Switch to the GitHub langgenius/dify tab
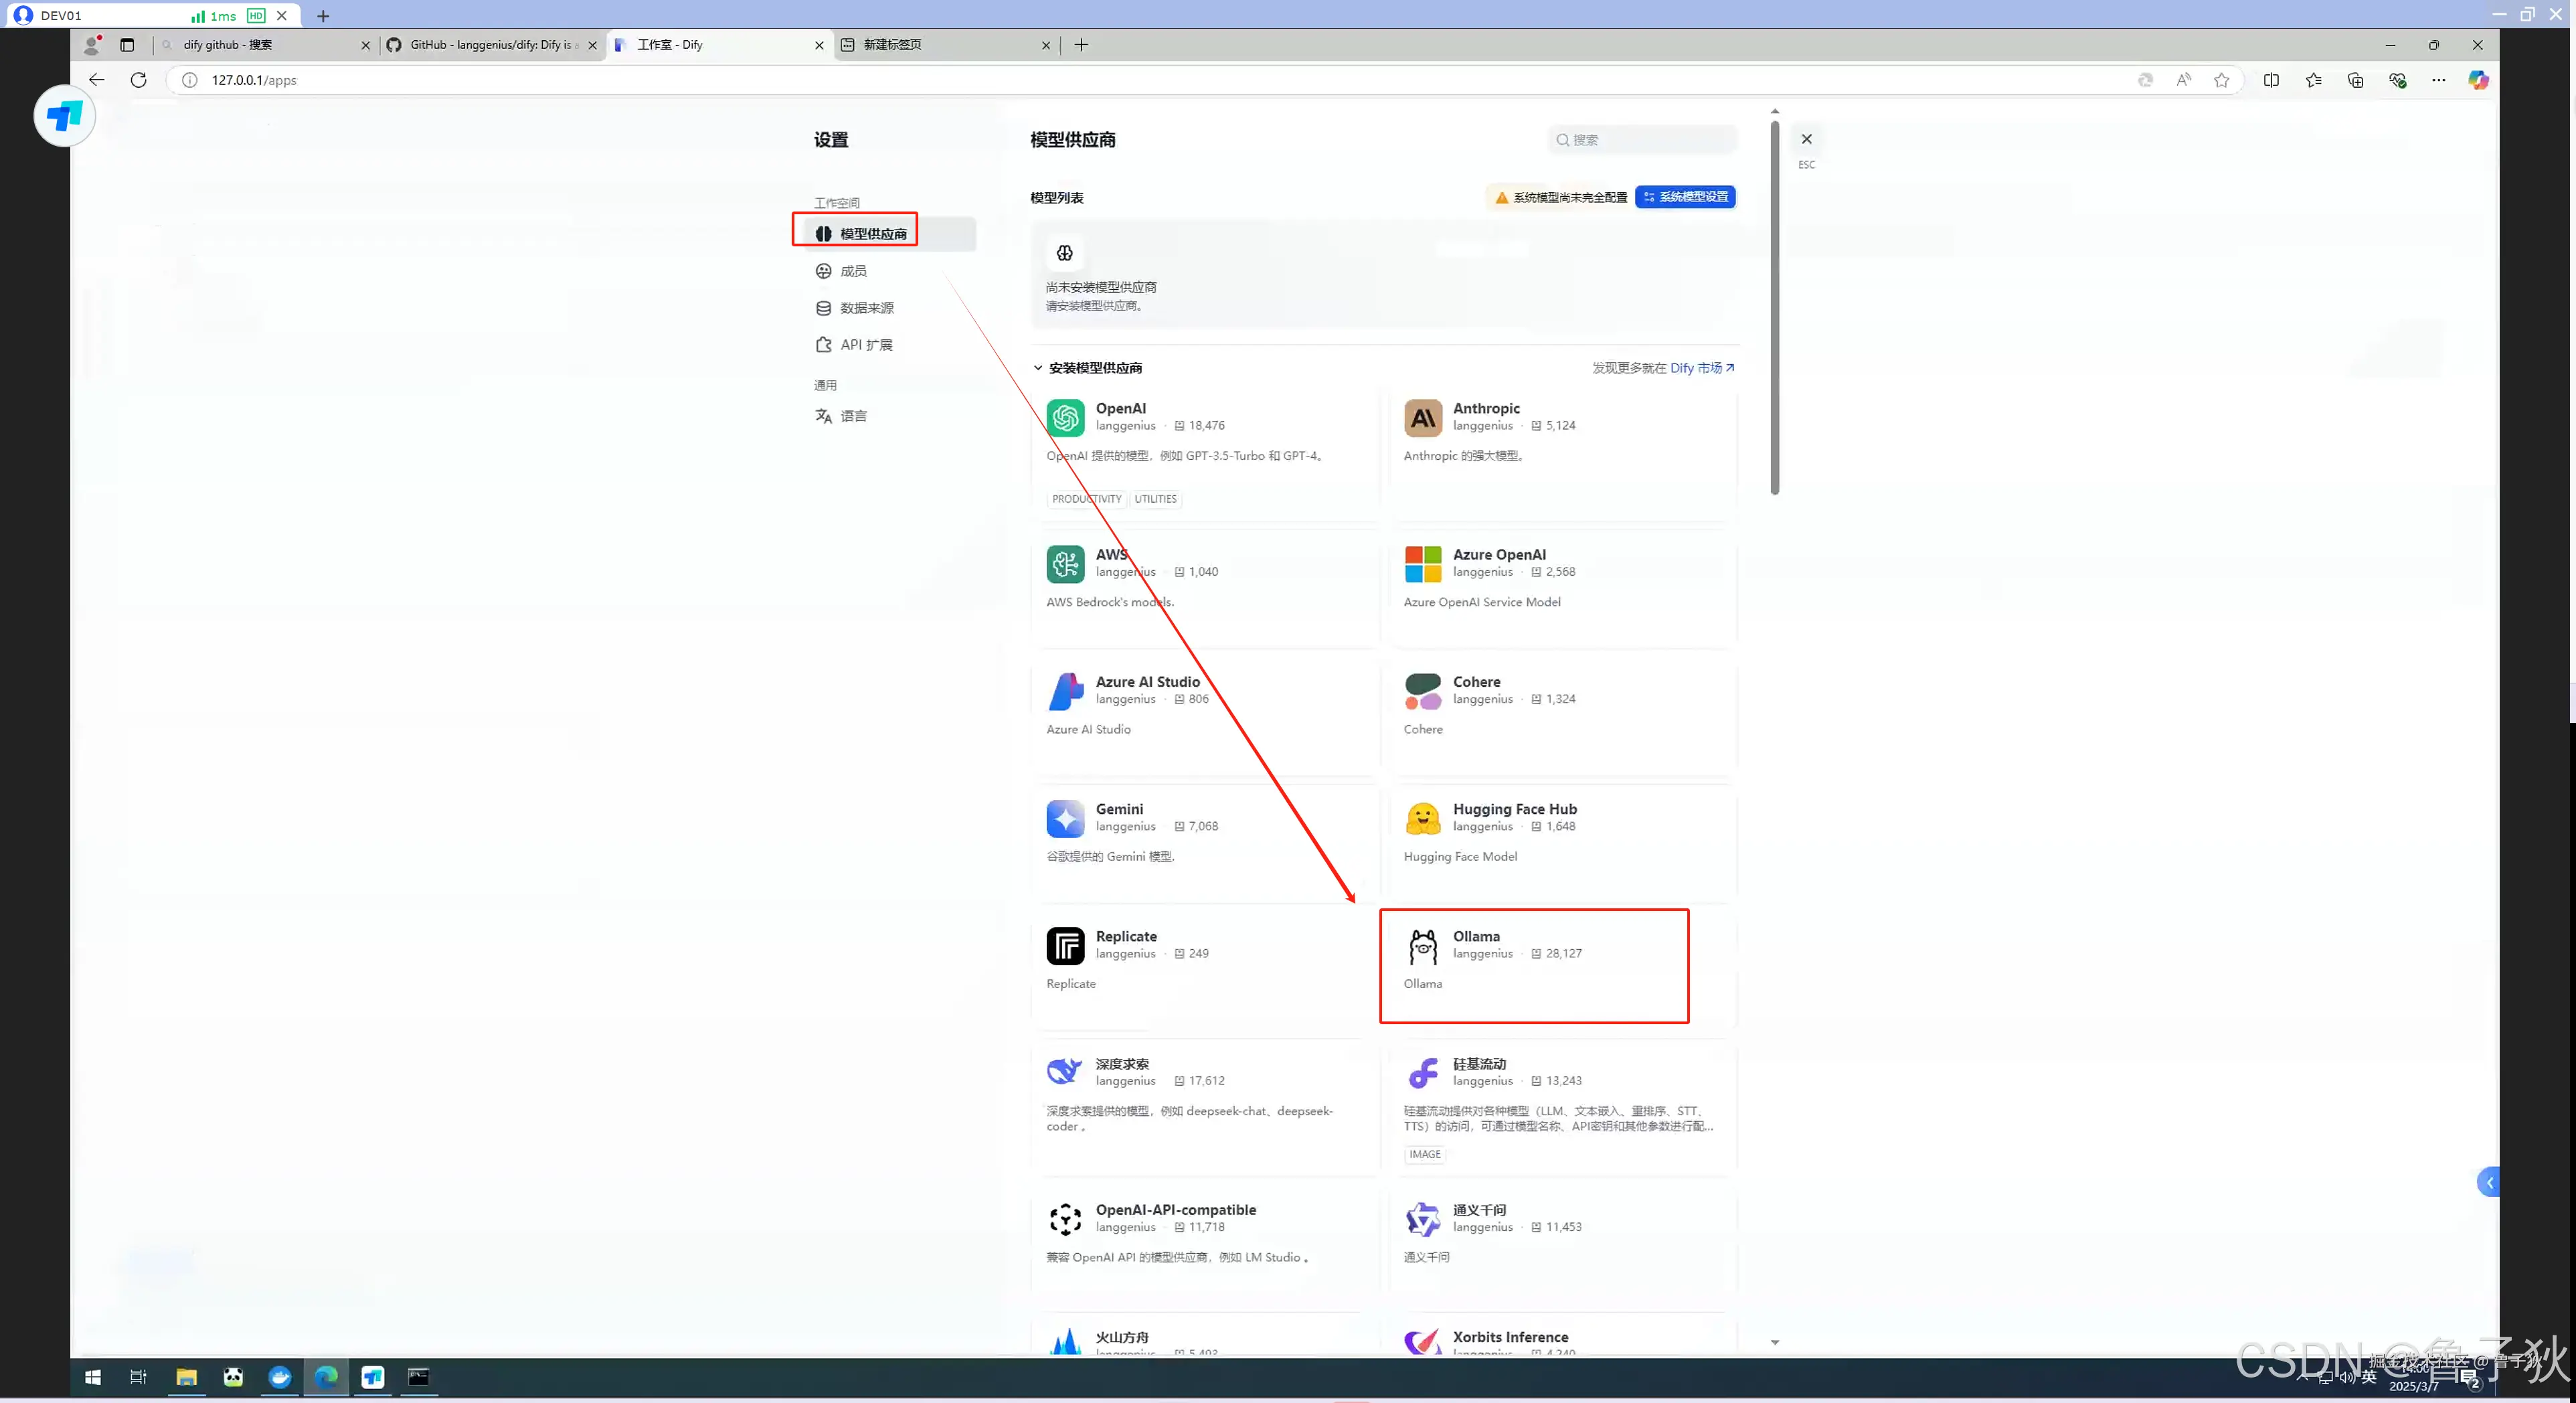The image size is (2576, 1403). [490, 45]
